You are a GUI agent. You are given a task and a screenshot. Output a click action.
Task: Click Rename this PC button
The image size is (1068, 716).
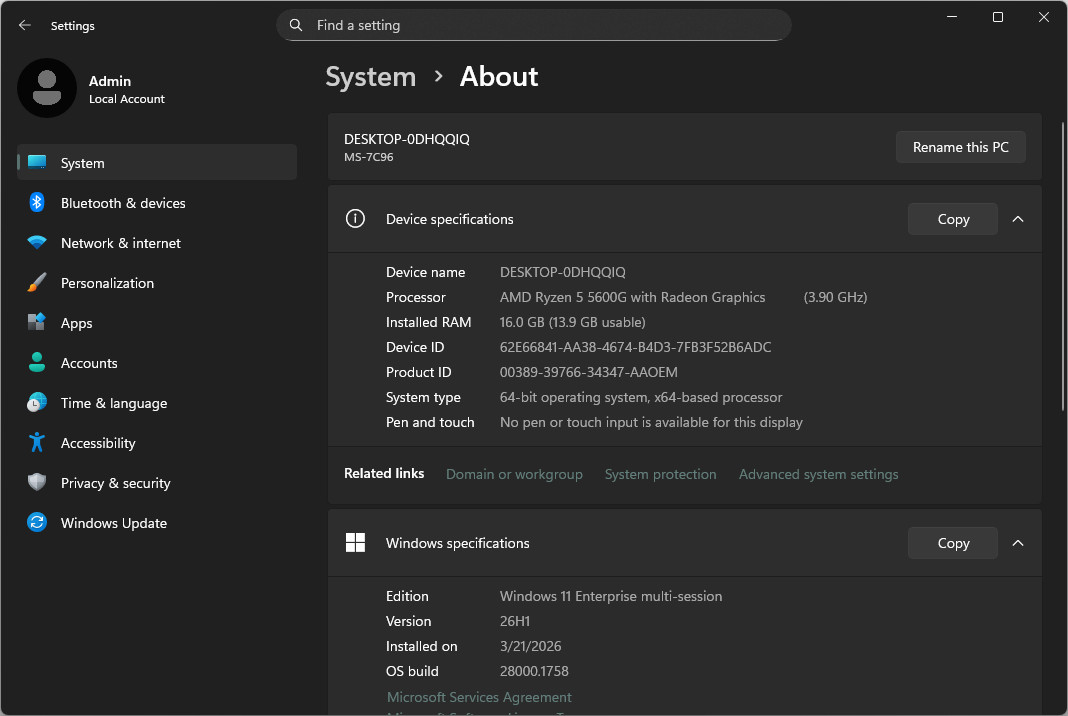click(x=960, y=147)
